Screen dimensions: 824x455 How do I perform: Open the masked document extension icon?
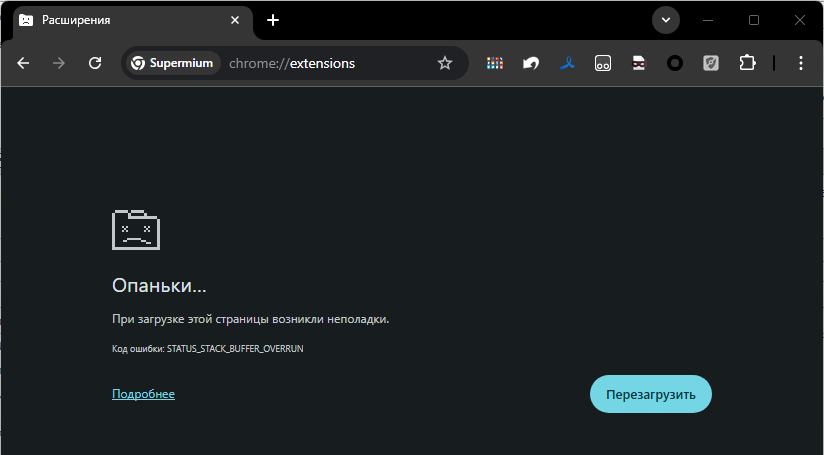point(638,64)
